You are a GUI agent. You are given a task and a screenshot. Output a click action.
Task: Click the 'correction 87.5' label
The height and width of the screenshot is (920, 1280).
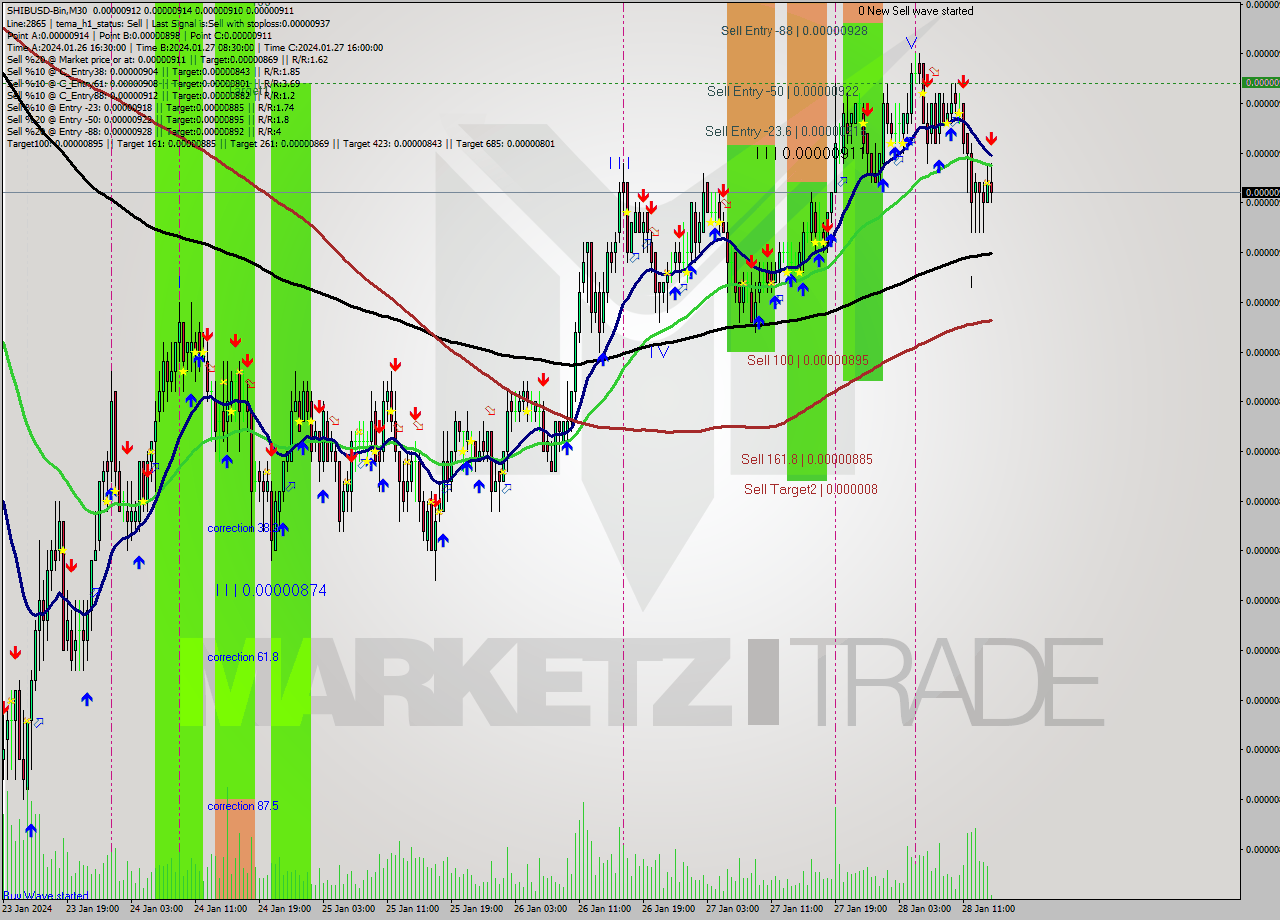point(243,806)
